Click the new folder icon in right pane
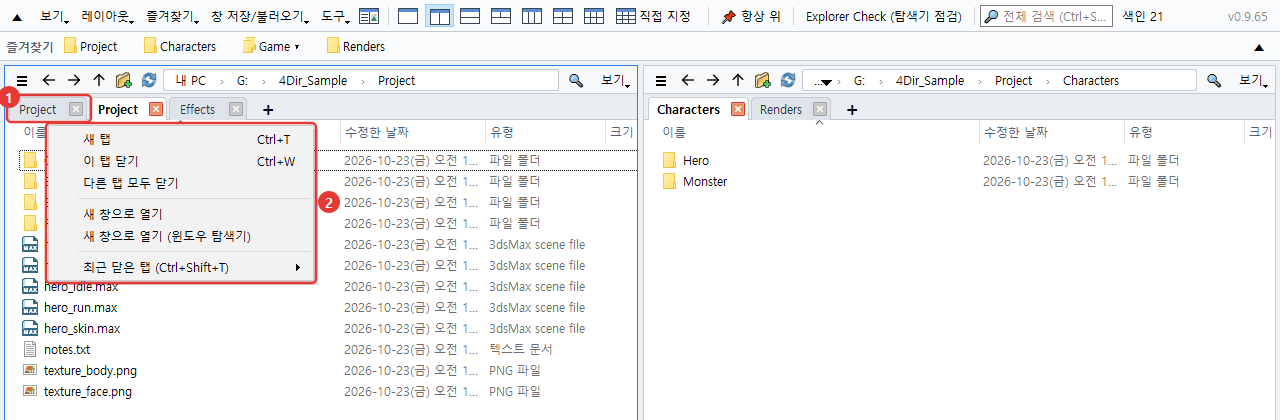 (x=763, y=80)
